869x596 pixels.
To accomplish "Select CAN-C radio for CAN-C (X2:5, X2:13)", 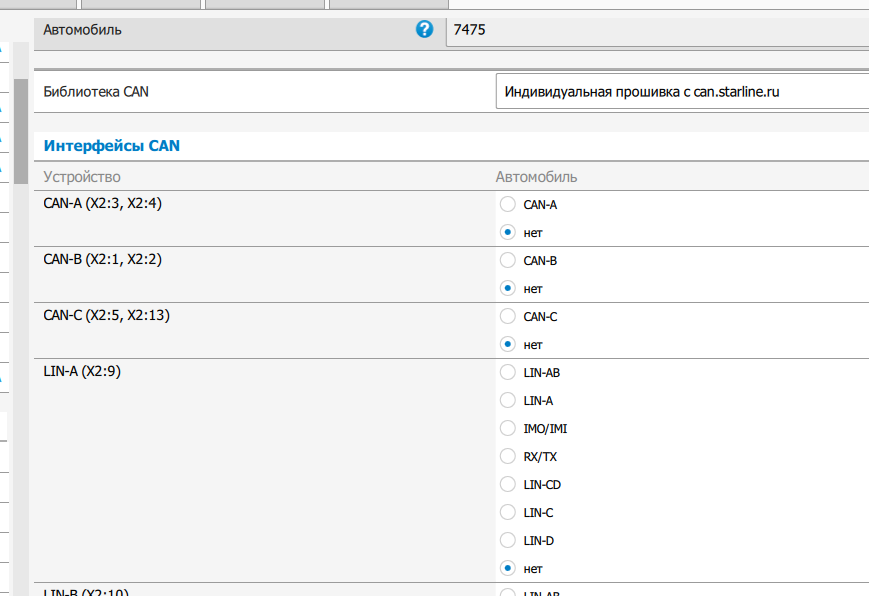I will (x=508, y=316).
